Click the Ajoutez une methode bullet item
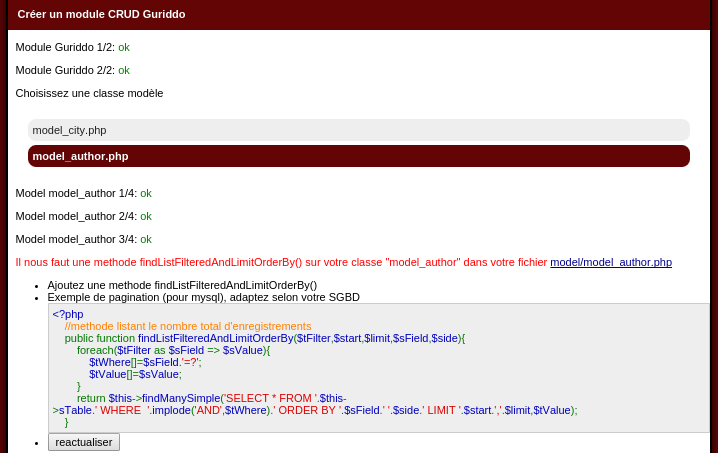Image resolution: width=718 pixels, height=453 pixels. point(182,285)
